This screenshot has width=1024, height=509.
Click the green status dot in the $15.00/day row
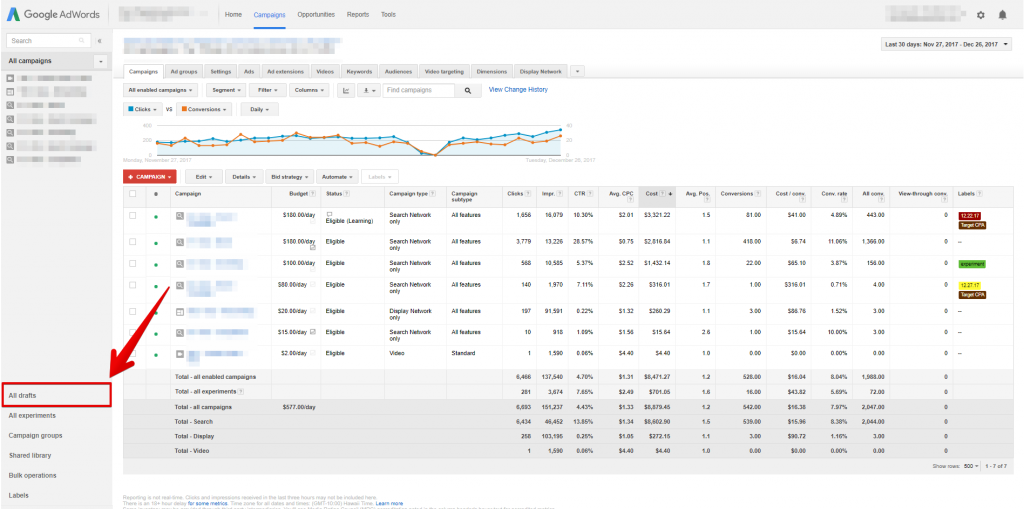pos(155,333)
